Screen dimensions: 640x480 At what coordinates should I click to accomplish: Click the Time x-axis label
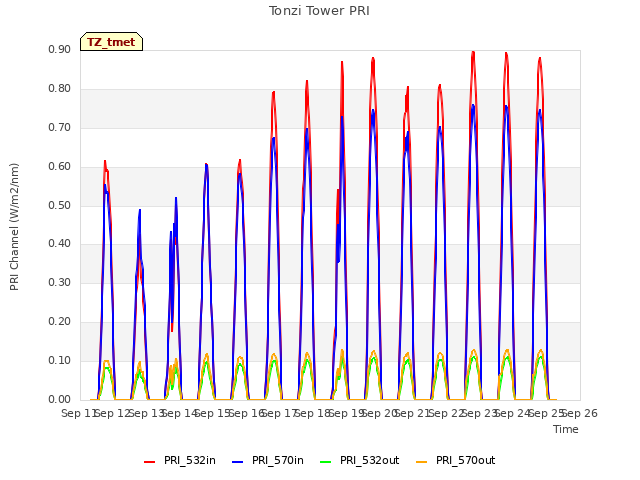pyautogui.click(x=566, y=429)
